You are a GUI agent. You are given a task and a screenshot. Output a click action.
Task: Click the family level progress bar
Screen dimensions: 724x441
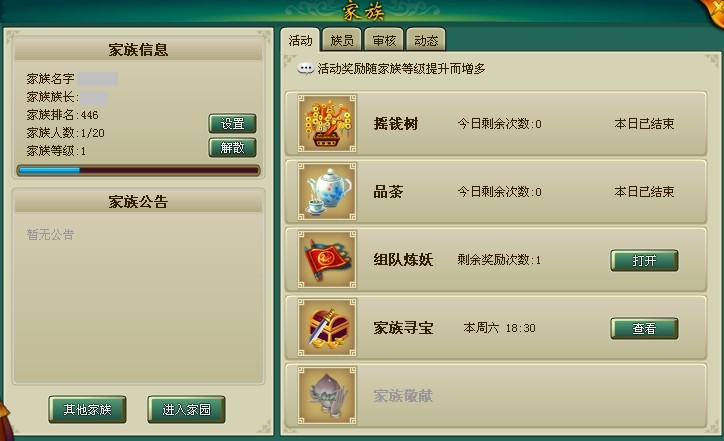point(139,170)
